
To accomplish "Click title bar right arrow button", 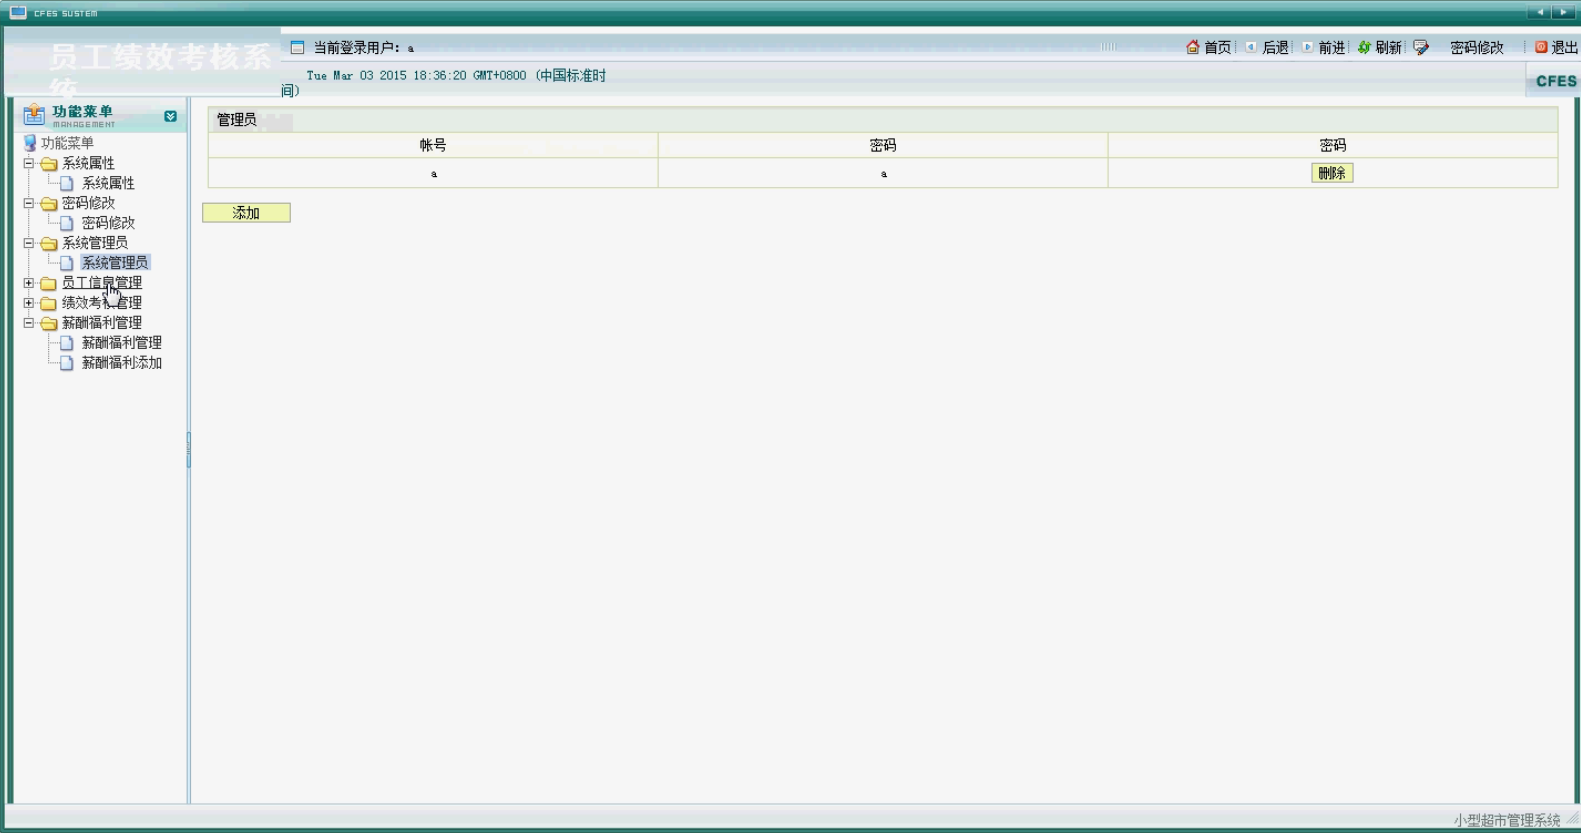I will pos(1564,12).
